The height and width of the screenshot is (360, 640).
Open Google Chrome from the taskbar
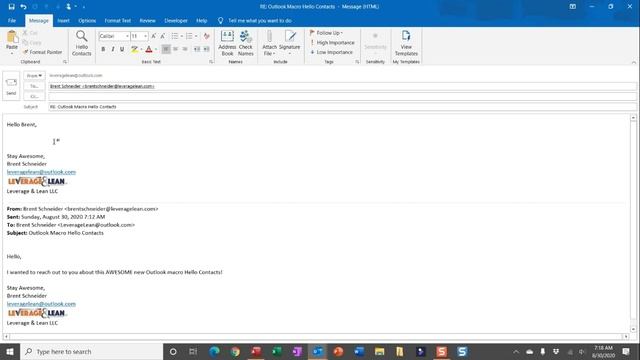click(235, 351)
